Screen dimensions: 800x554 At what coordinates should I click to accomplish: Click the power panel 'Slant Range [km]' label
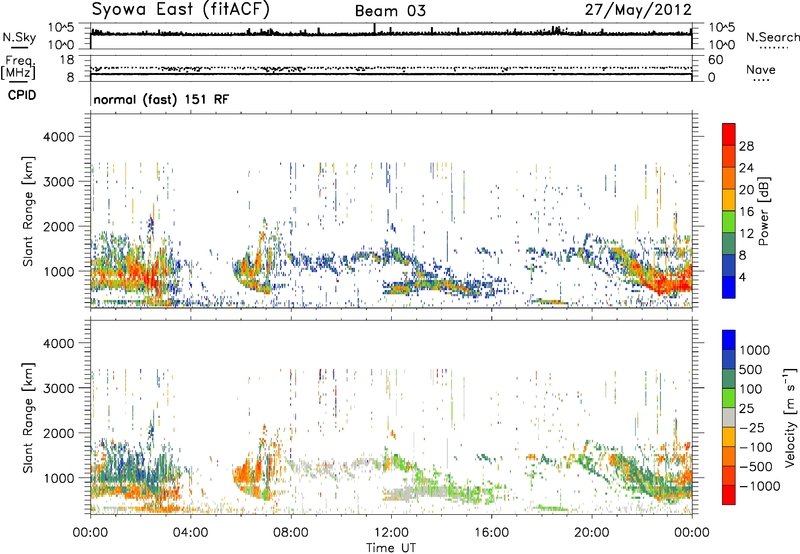[x=28, y=211]
